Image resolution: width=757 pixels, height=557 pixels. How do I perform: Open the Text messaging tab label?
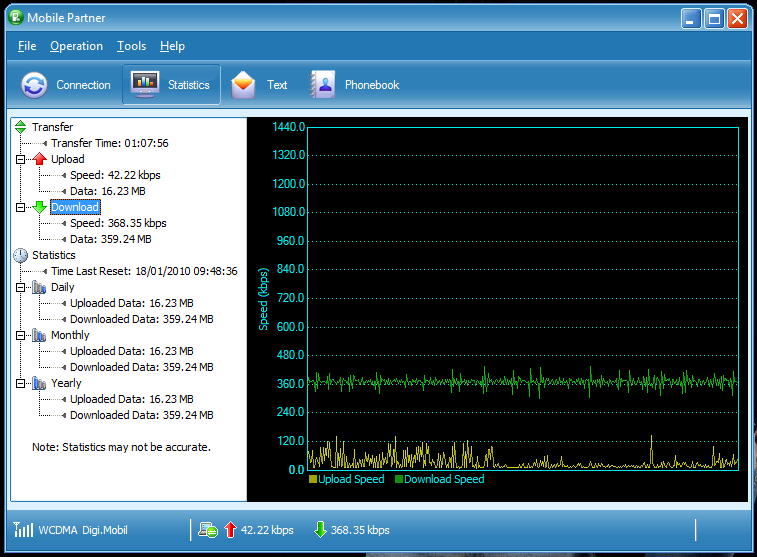(277, 85)
